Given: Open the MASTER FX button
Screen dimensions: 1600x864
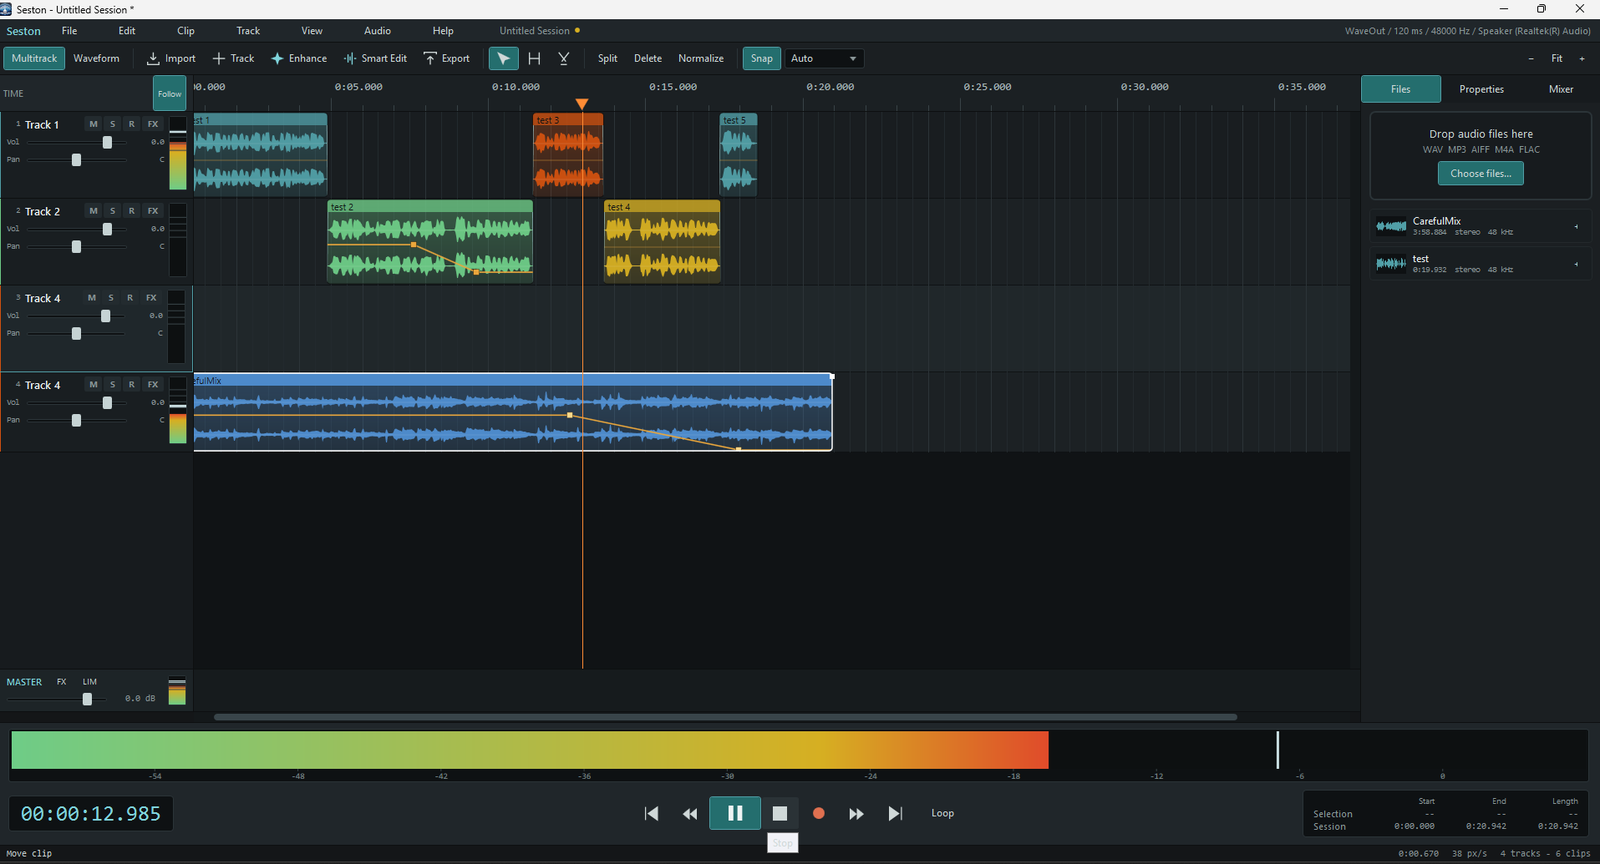Looking at the screenshot, I should click(x=61, y=682).
